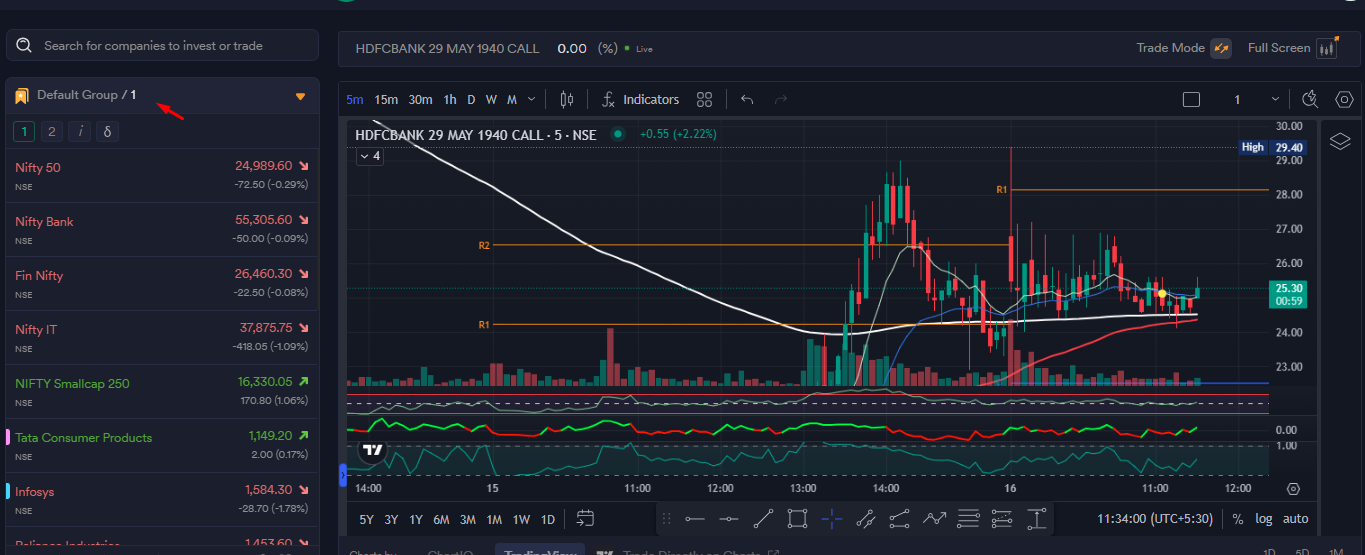This screenshot has width=1365, height=555.
Task: Set the date range to 6M
Action: [441, 519]
